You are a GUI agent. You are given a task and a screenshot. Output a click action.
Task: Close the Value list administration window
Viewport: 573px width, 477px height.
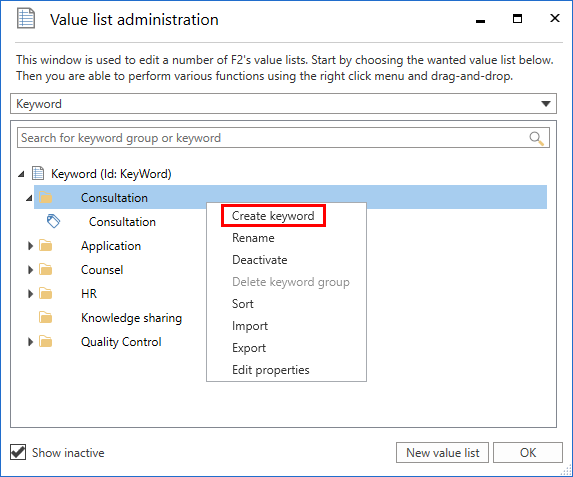point(554,18)
